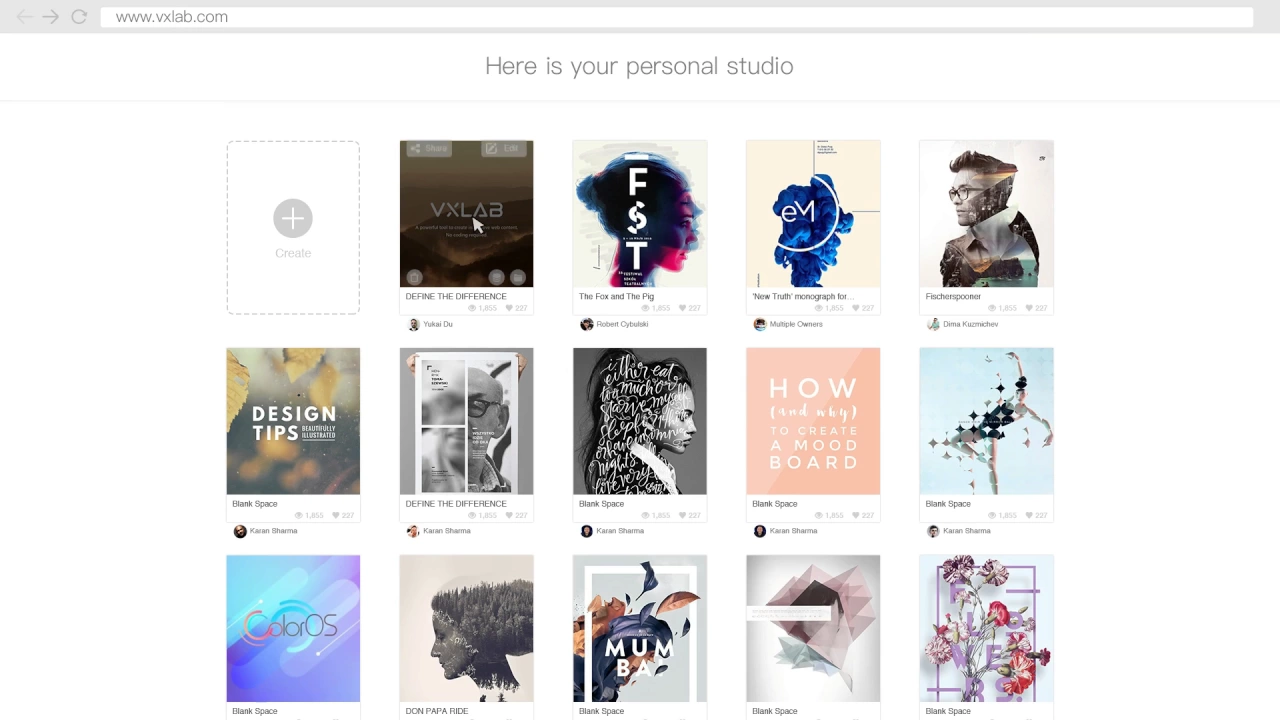Reload the page with refresh icon

pyautogui.click(x=79, y=17)
